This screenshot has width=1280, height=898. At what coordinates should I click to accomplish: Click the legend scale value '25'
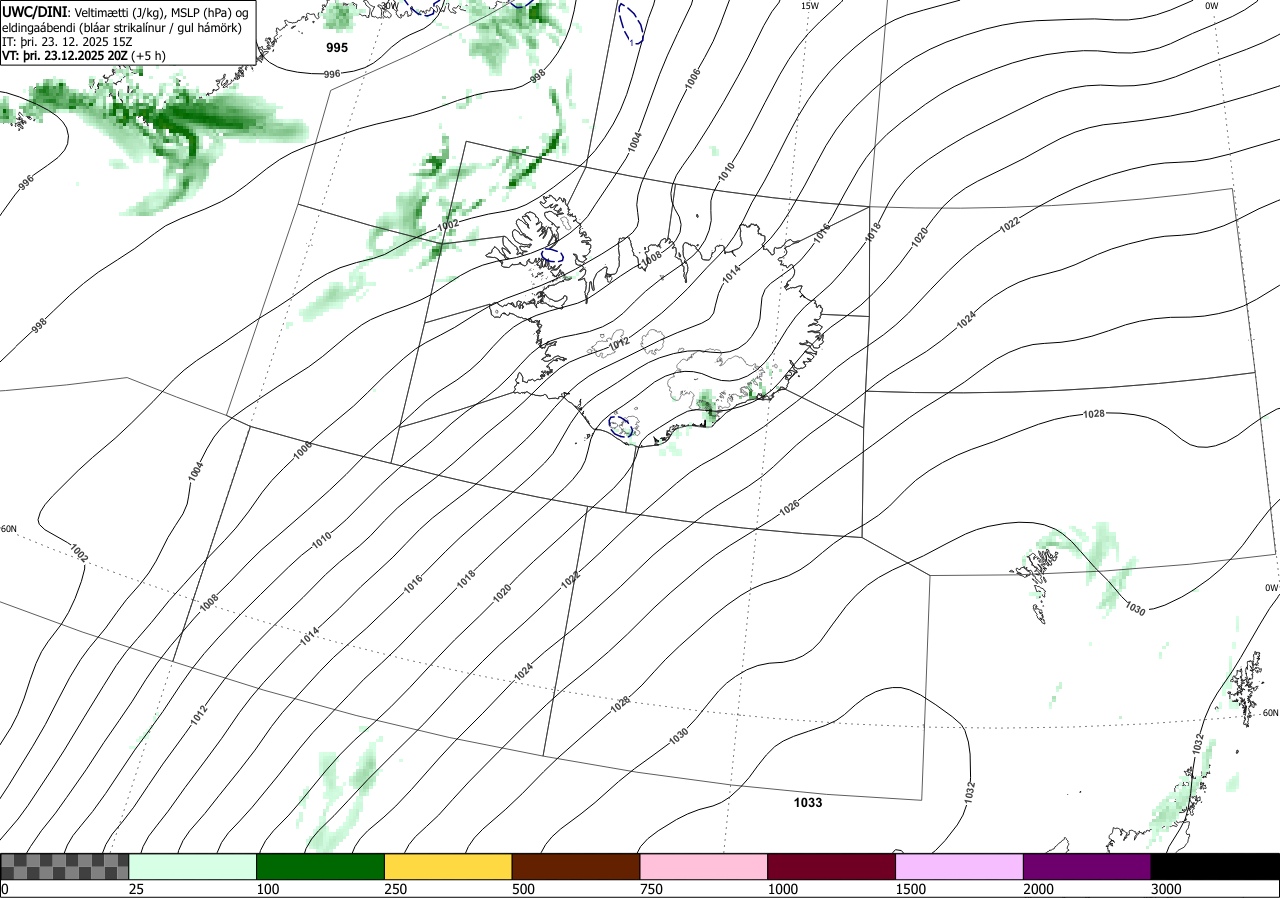coord(136,889)
